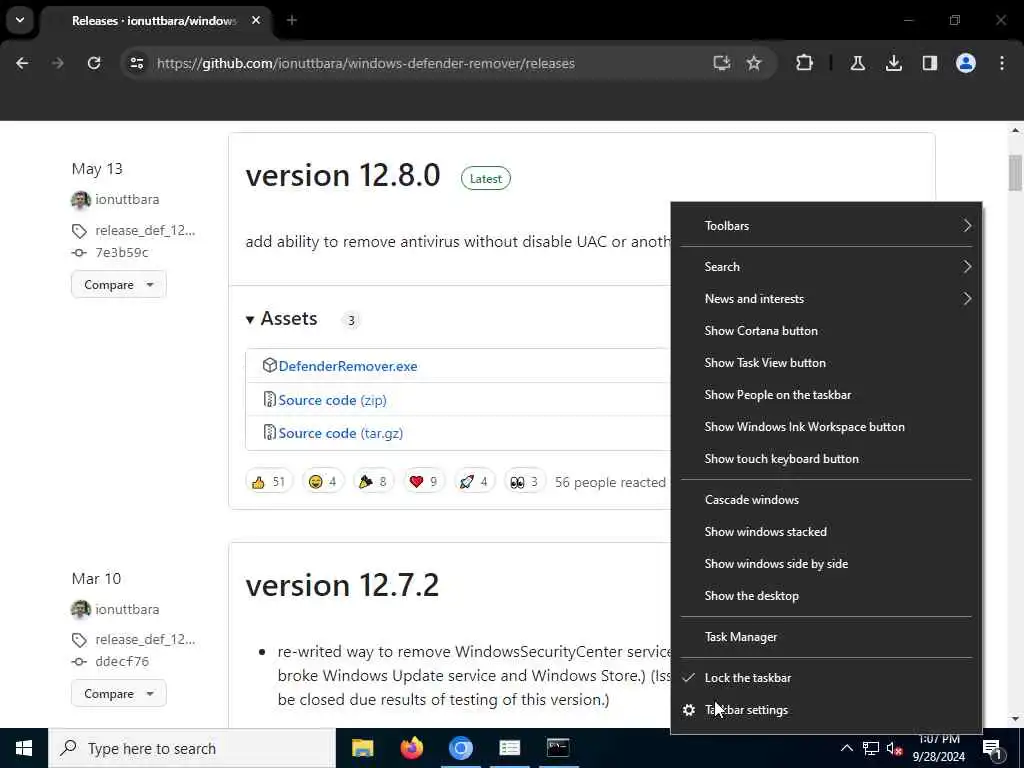Toggle browser side panel icon
1024x768 pixels.
click(x=929, y=63)
